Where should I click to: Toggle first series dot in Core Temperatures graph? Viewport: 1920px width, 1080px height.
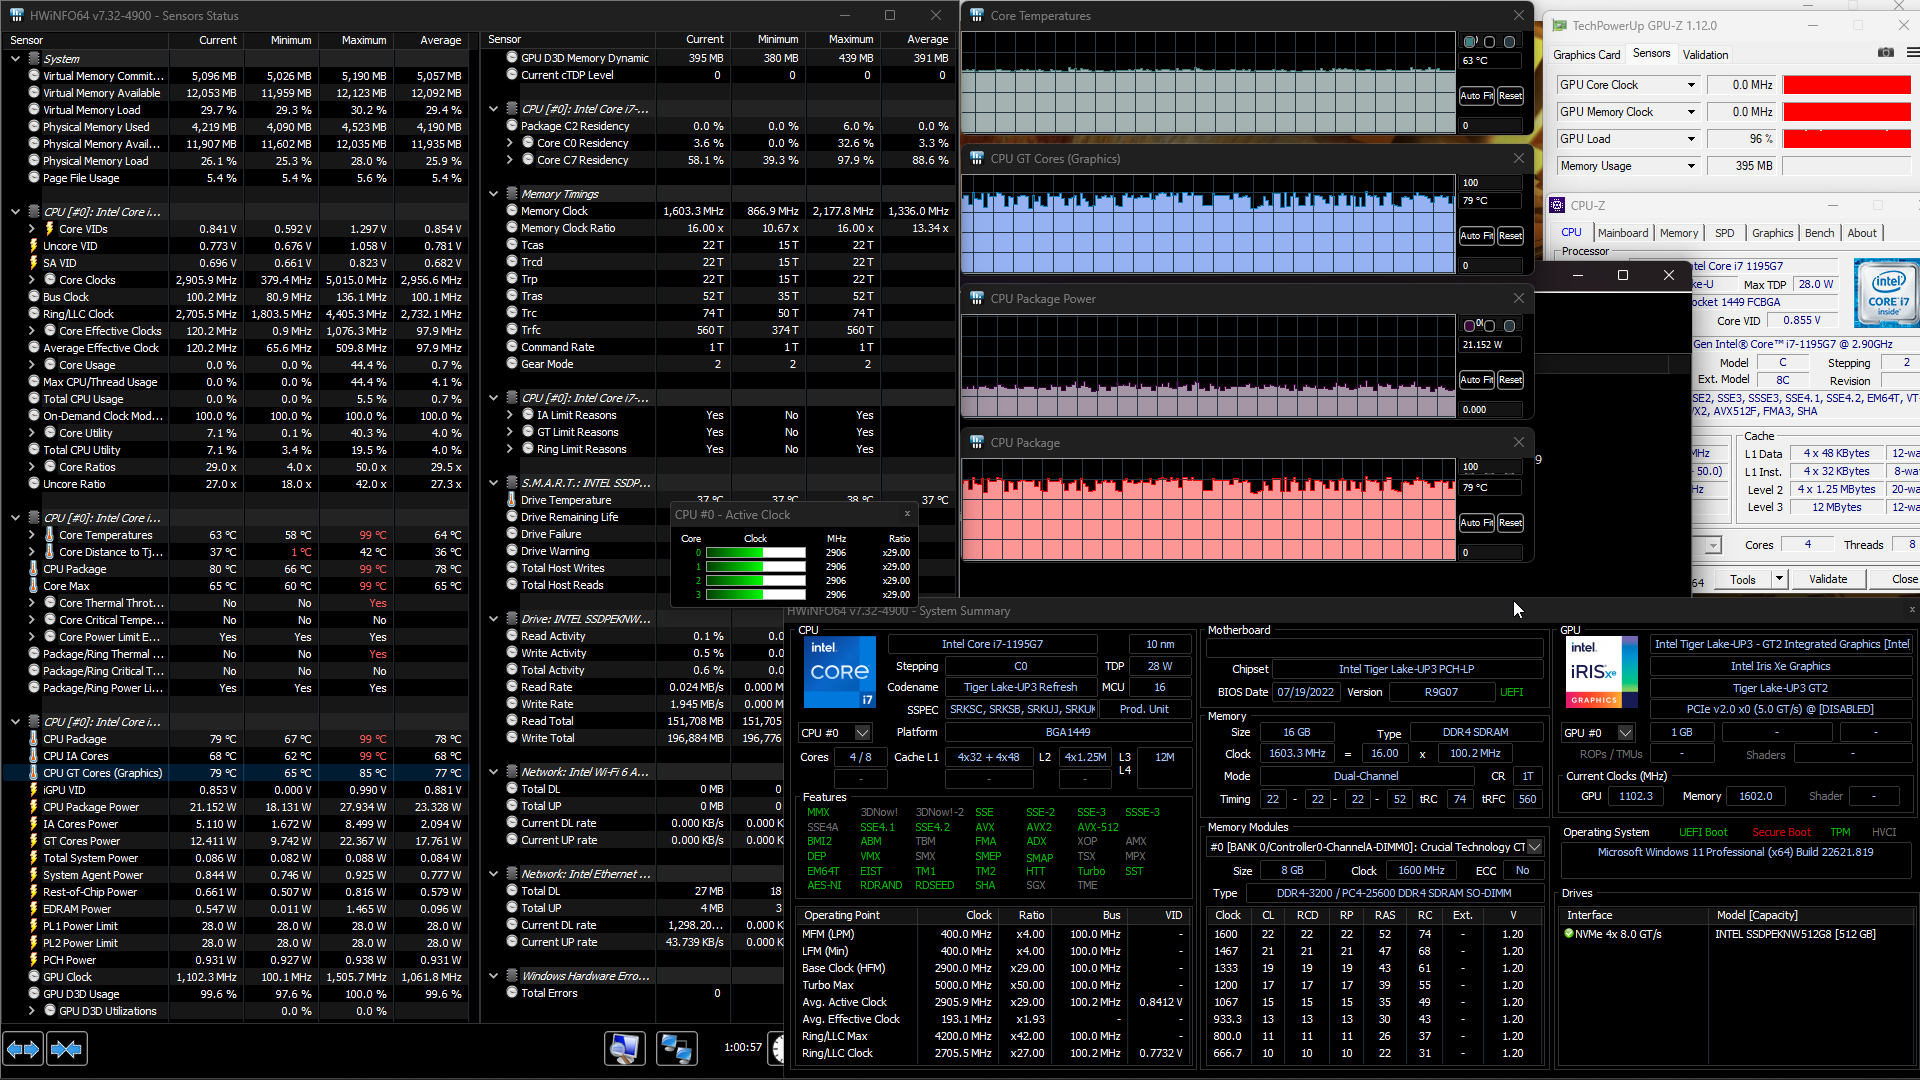(1470, 42)
